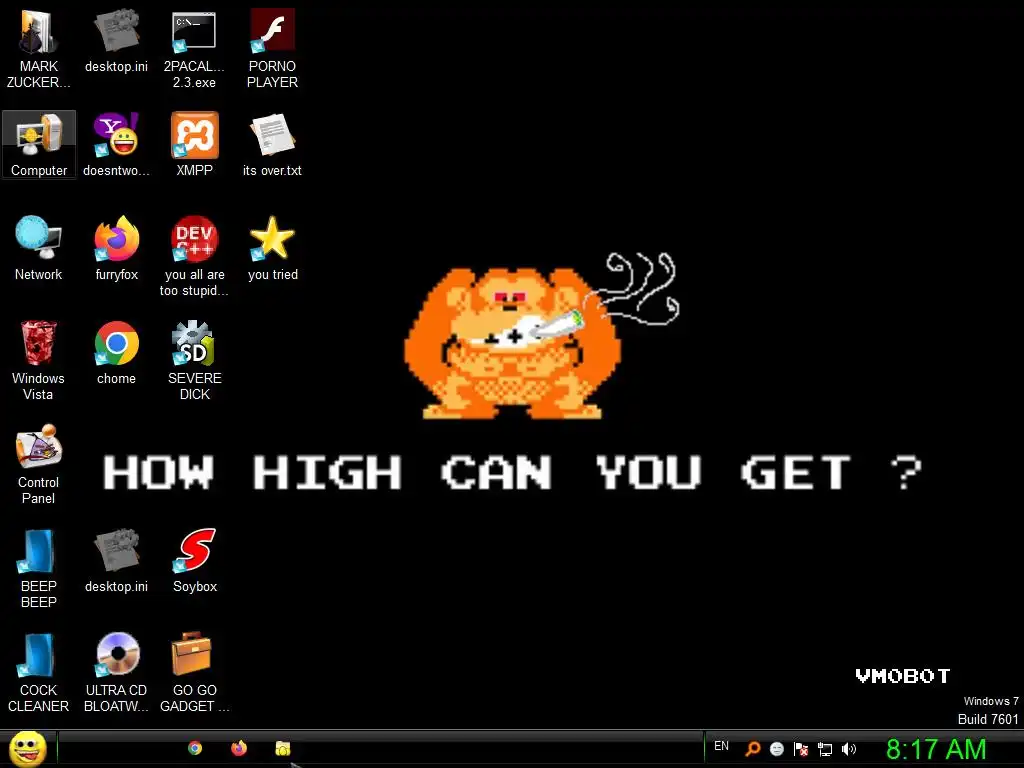Open the its over.txt file
The width and height of the screenshot is (1024, 768).
pos(272,144)
